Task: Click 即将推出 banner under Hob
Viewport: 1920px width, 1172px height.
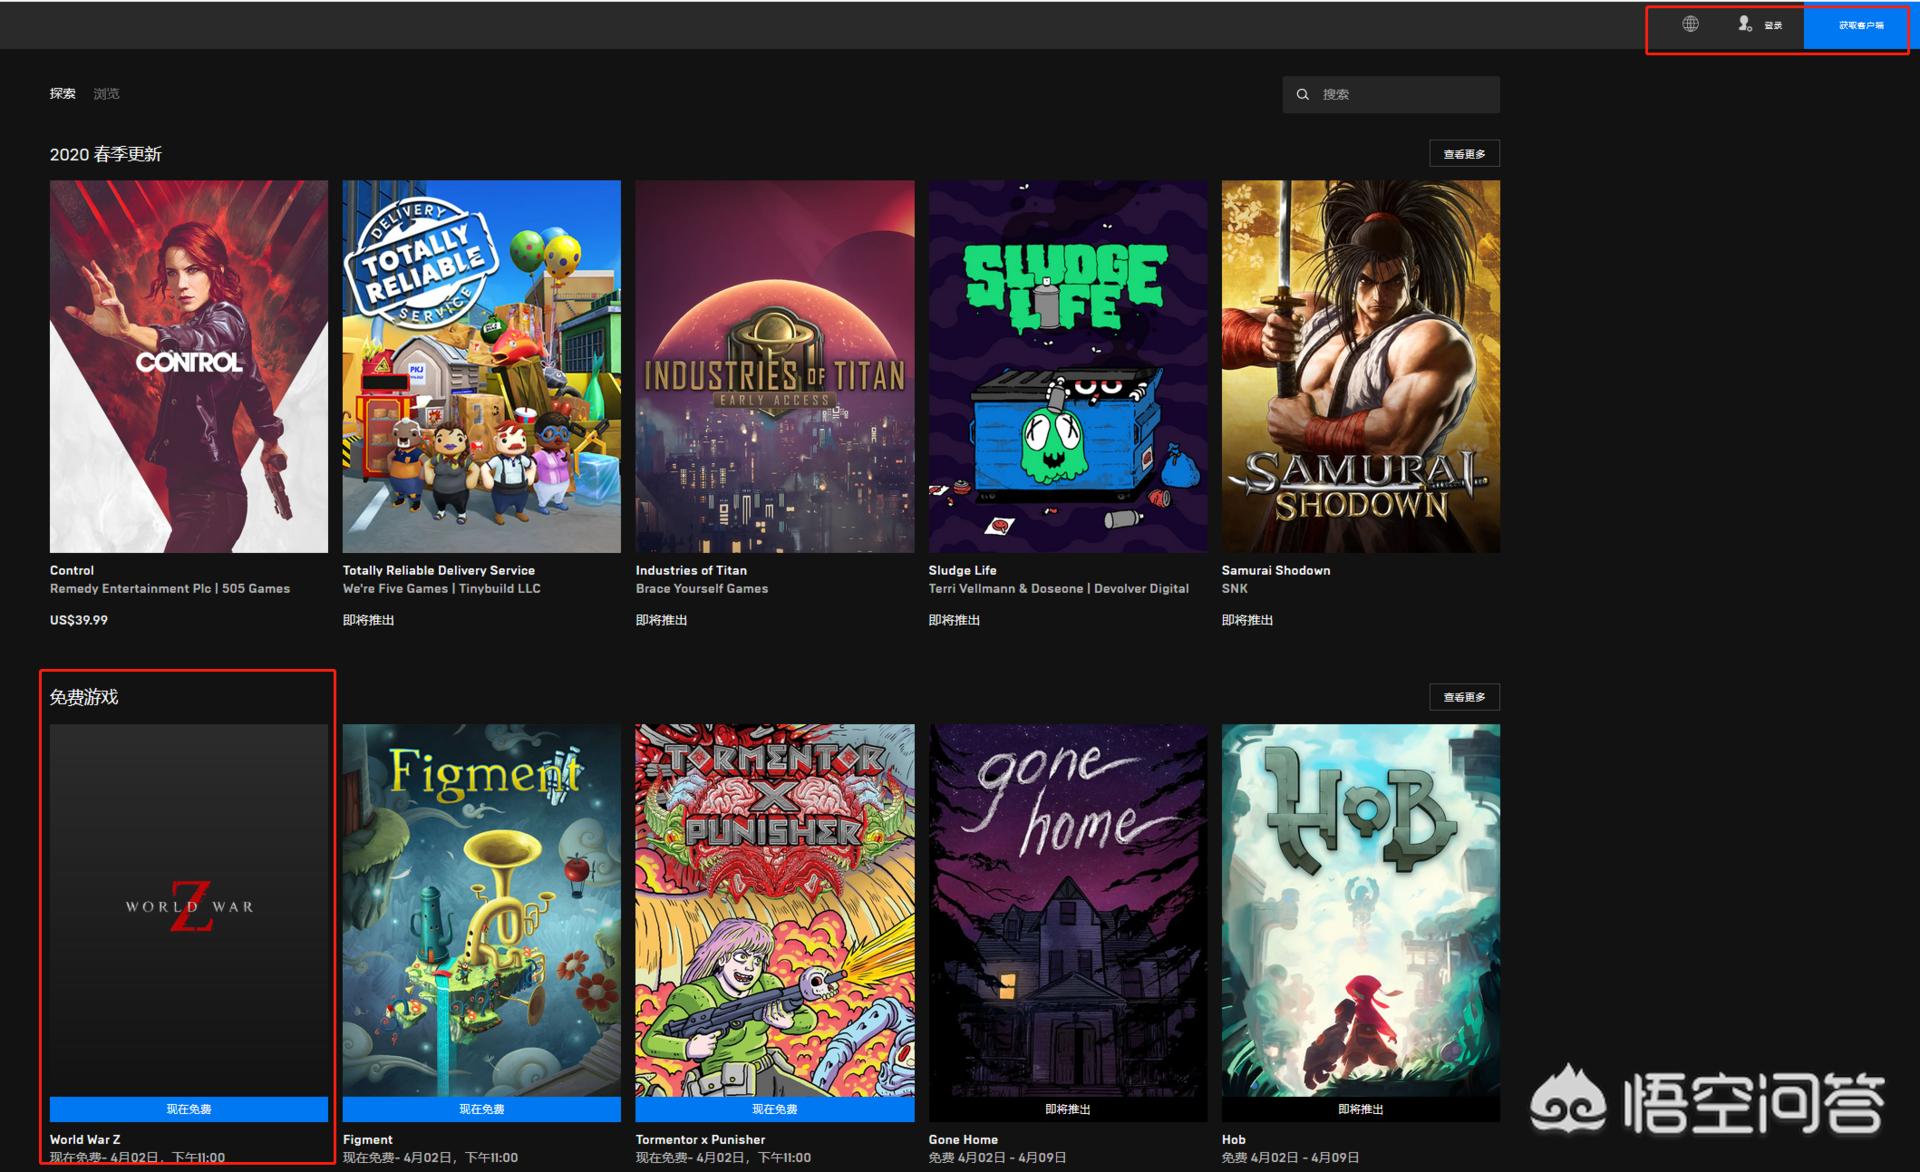Action: 1361,1109
